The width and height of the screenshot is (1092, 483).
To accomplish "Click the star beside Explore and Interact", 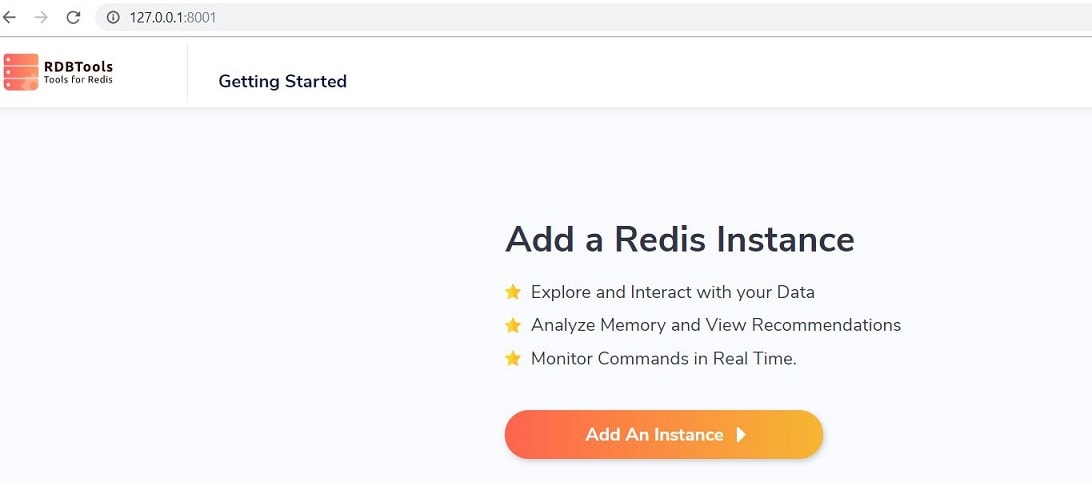I will 513,292.
